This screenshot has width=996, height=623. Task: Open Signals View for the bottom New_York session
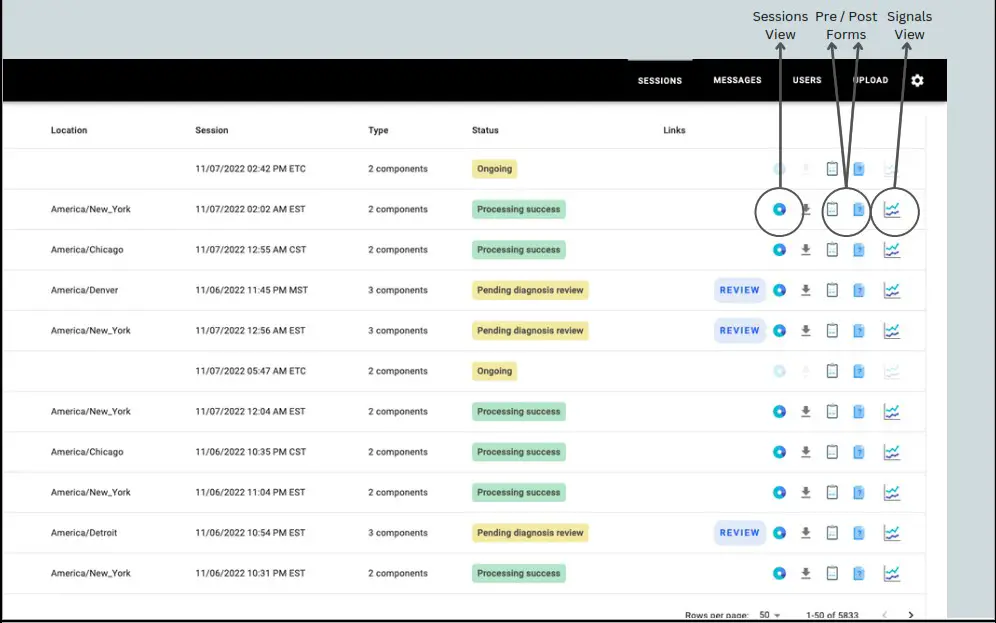coord(892,573)
